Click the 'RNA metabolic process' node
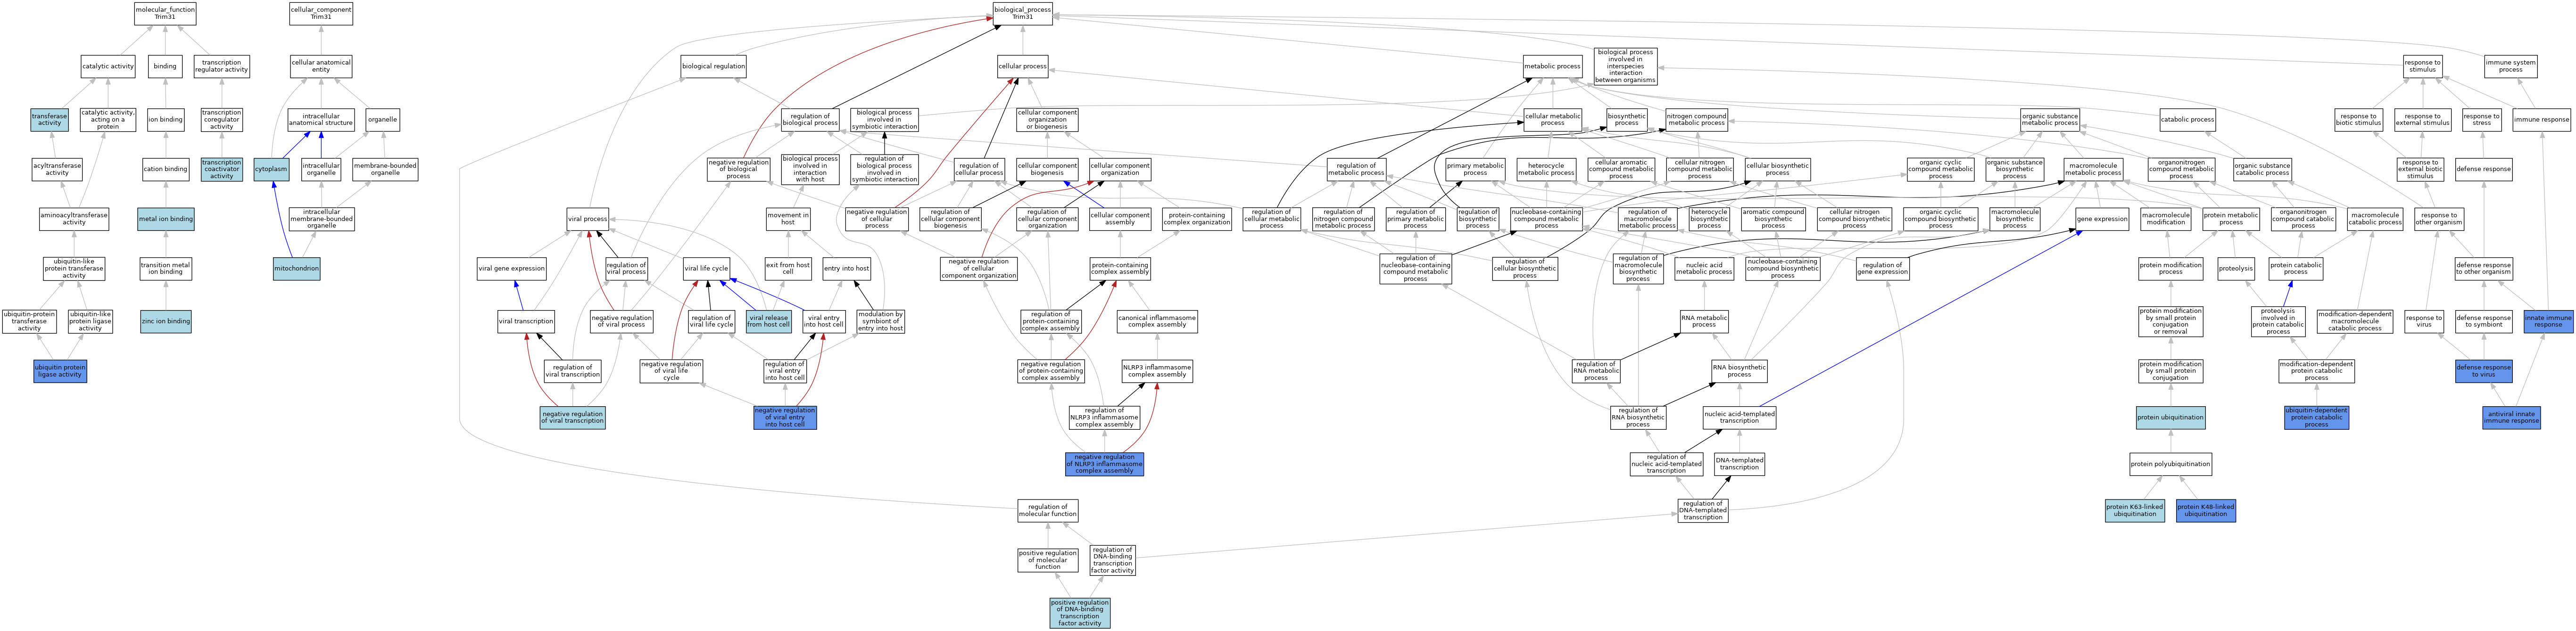 [x=1704, y=322]
